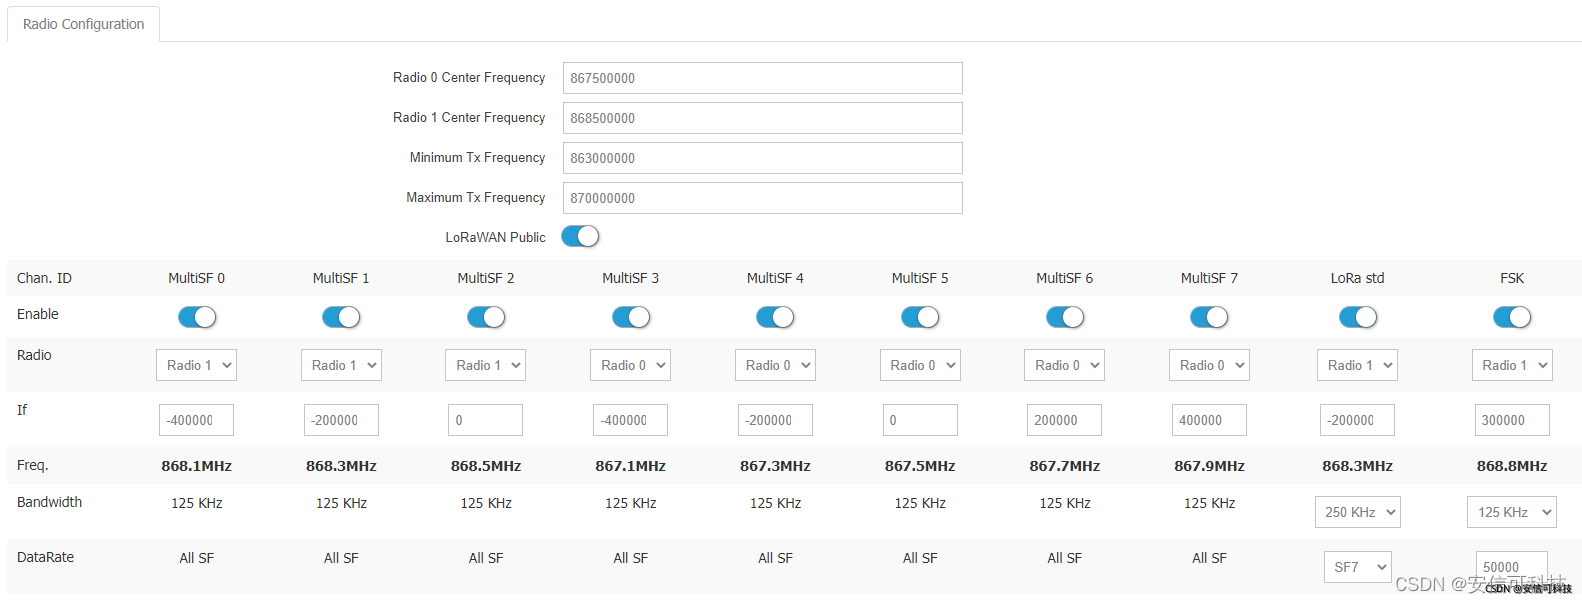Click the Bandwidth row label
The image size is (1582, 603).
coord(49,502)
